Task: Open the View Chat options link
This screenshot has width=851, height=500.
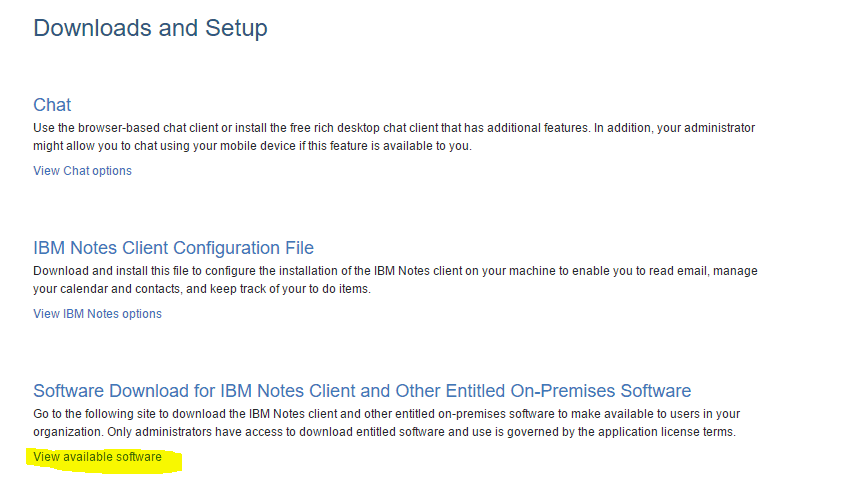Action: (x=82, y=171)
